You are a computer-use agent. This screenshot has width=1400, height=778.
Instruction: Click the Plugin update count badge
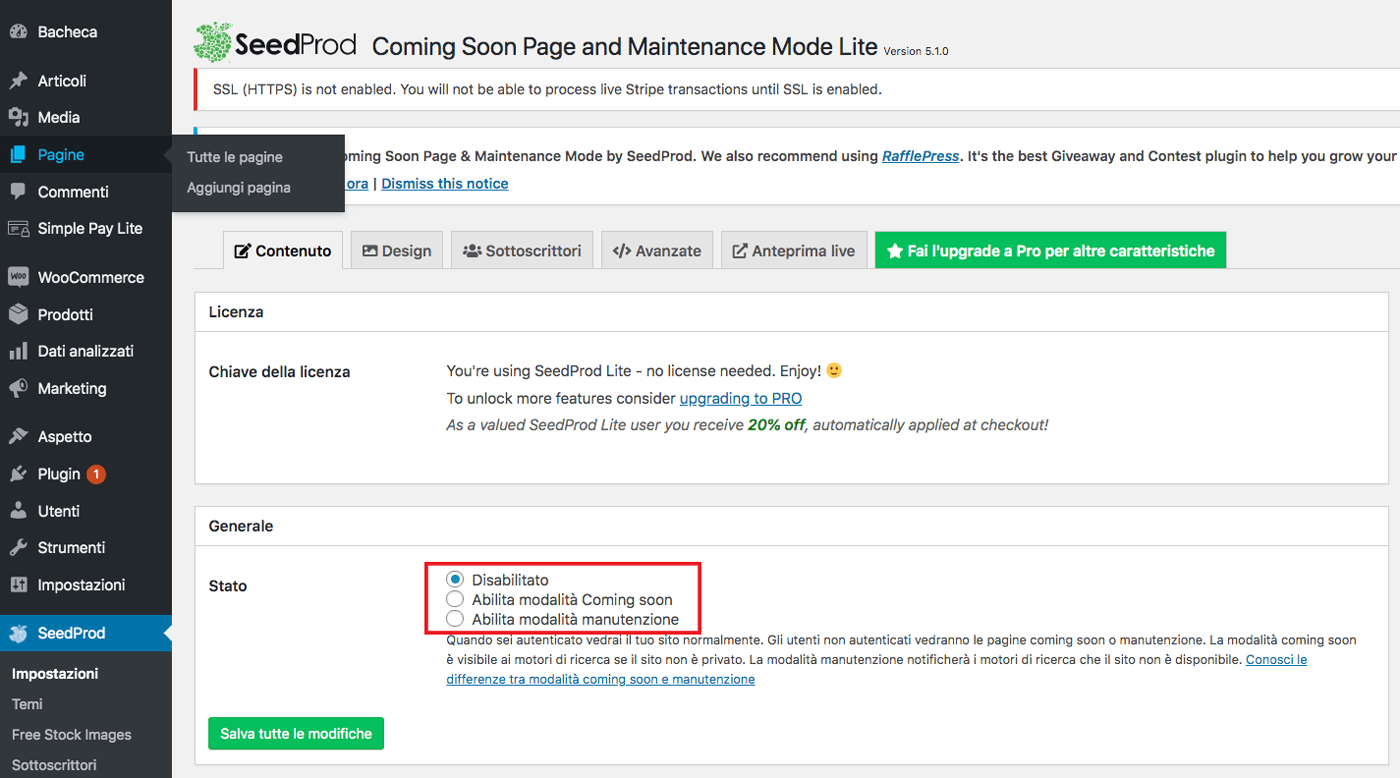pos(96,474)
